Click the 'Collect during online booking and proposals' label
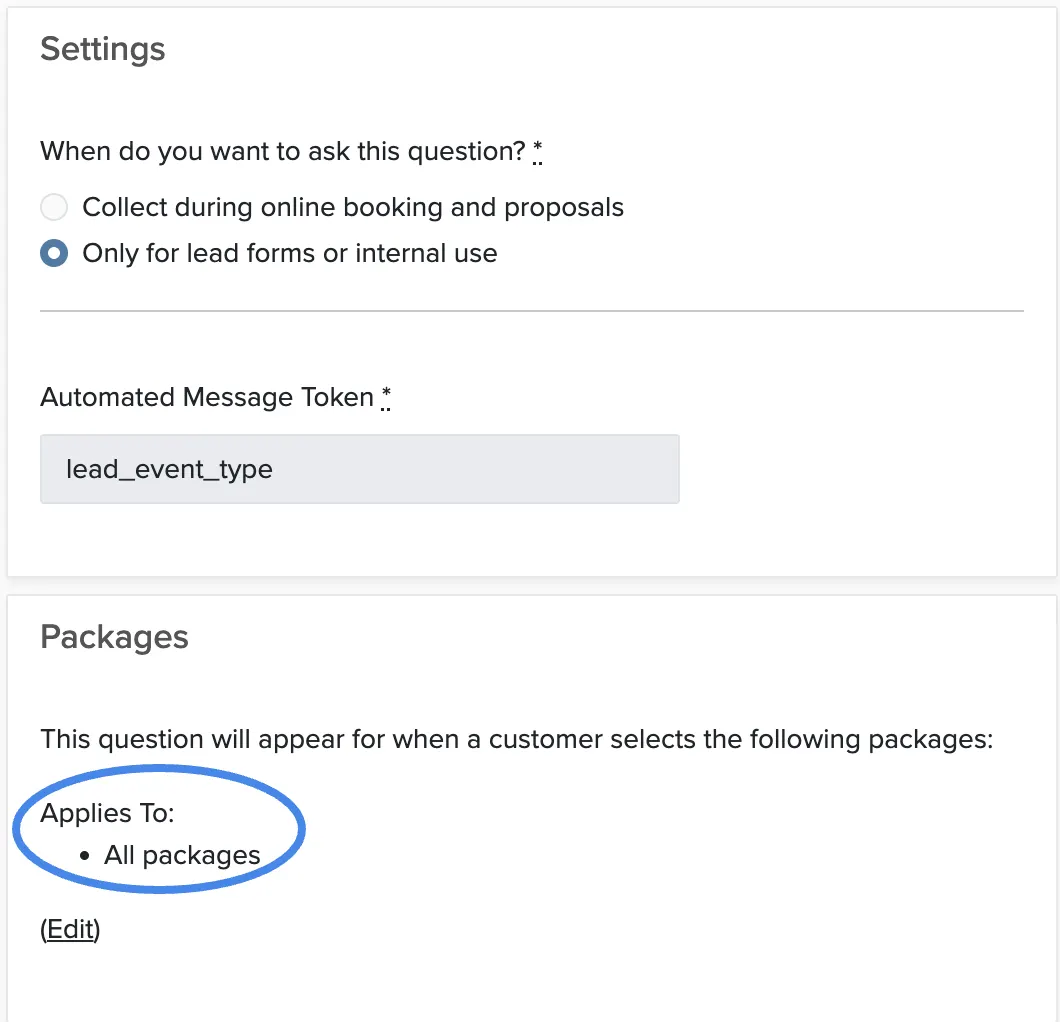Screen dimensions: 1060x1022 353,208
